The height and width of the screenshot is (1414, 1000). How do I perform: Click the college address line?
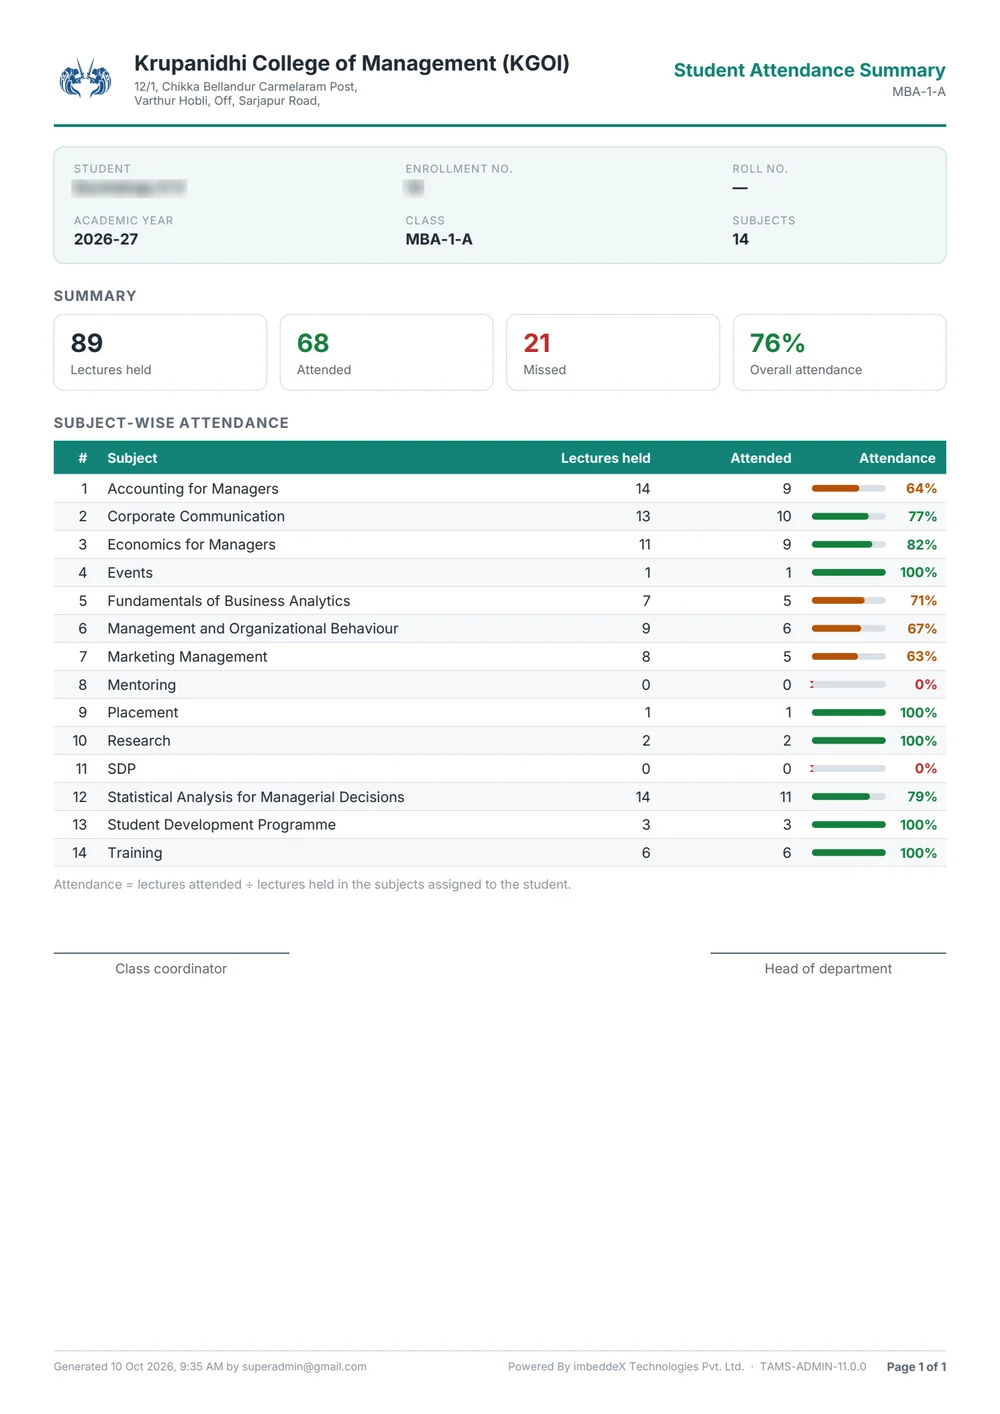pyautogui.click(x=246, y=94)
